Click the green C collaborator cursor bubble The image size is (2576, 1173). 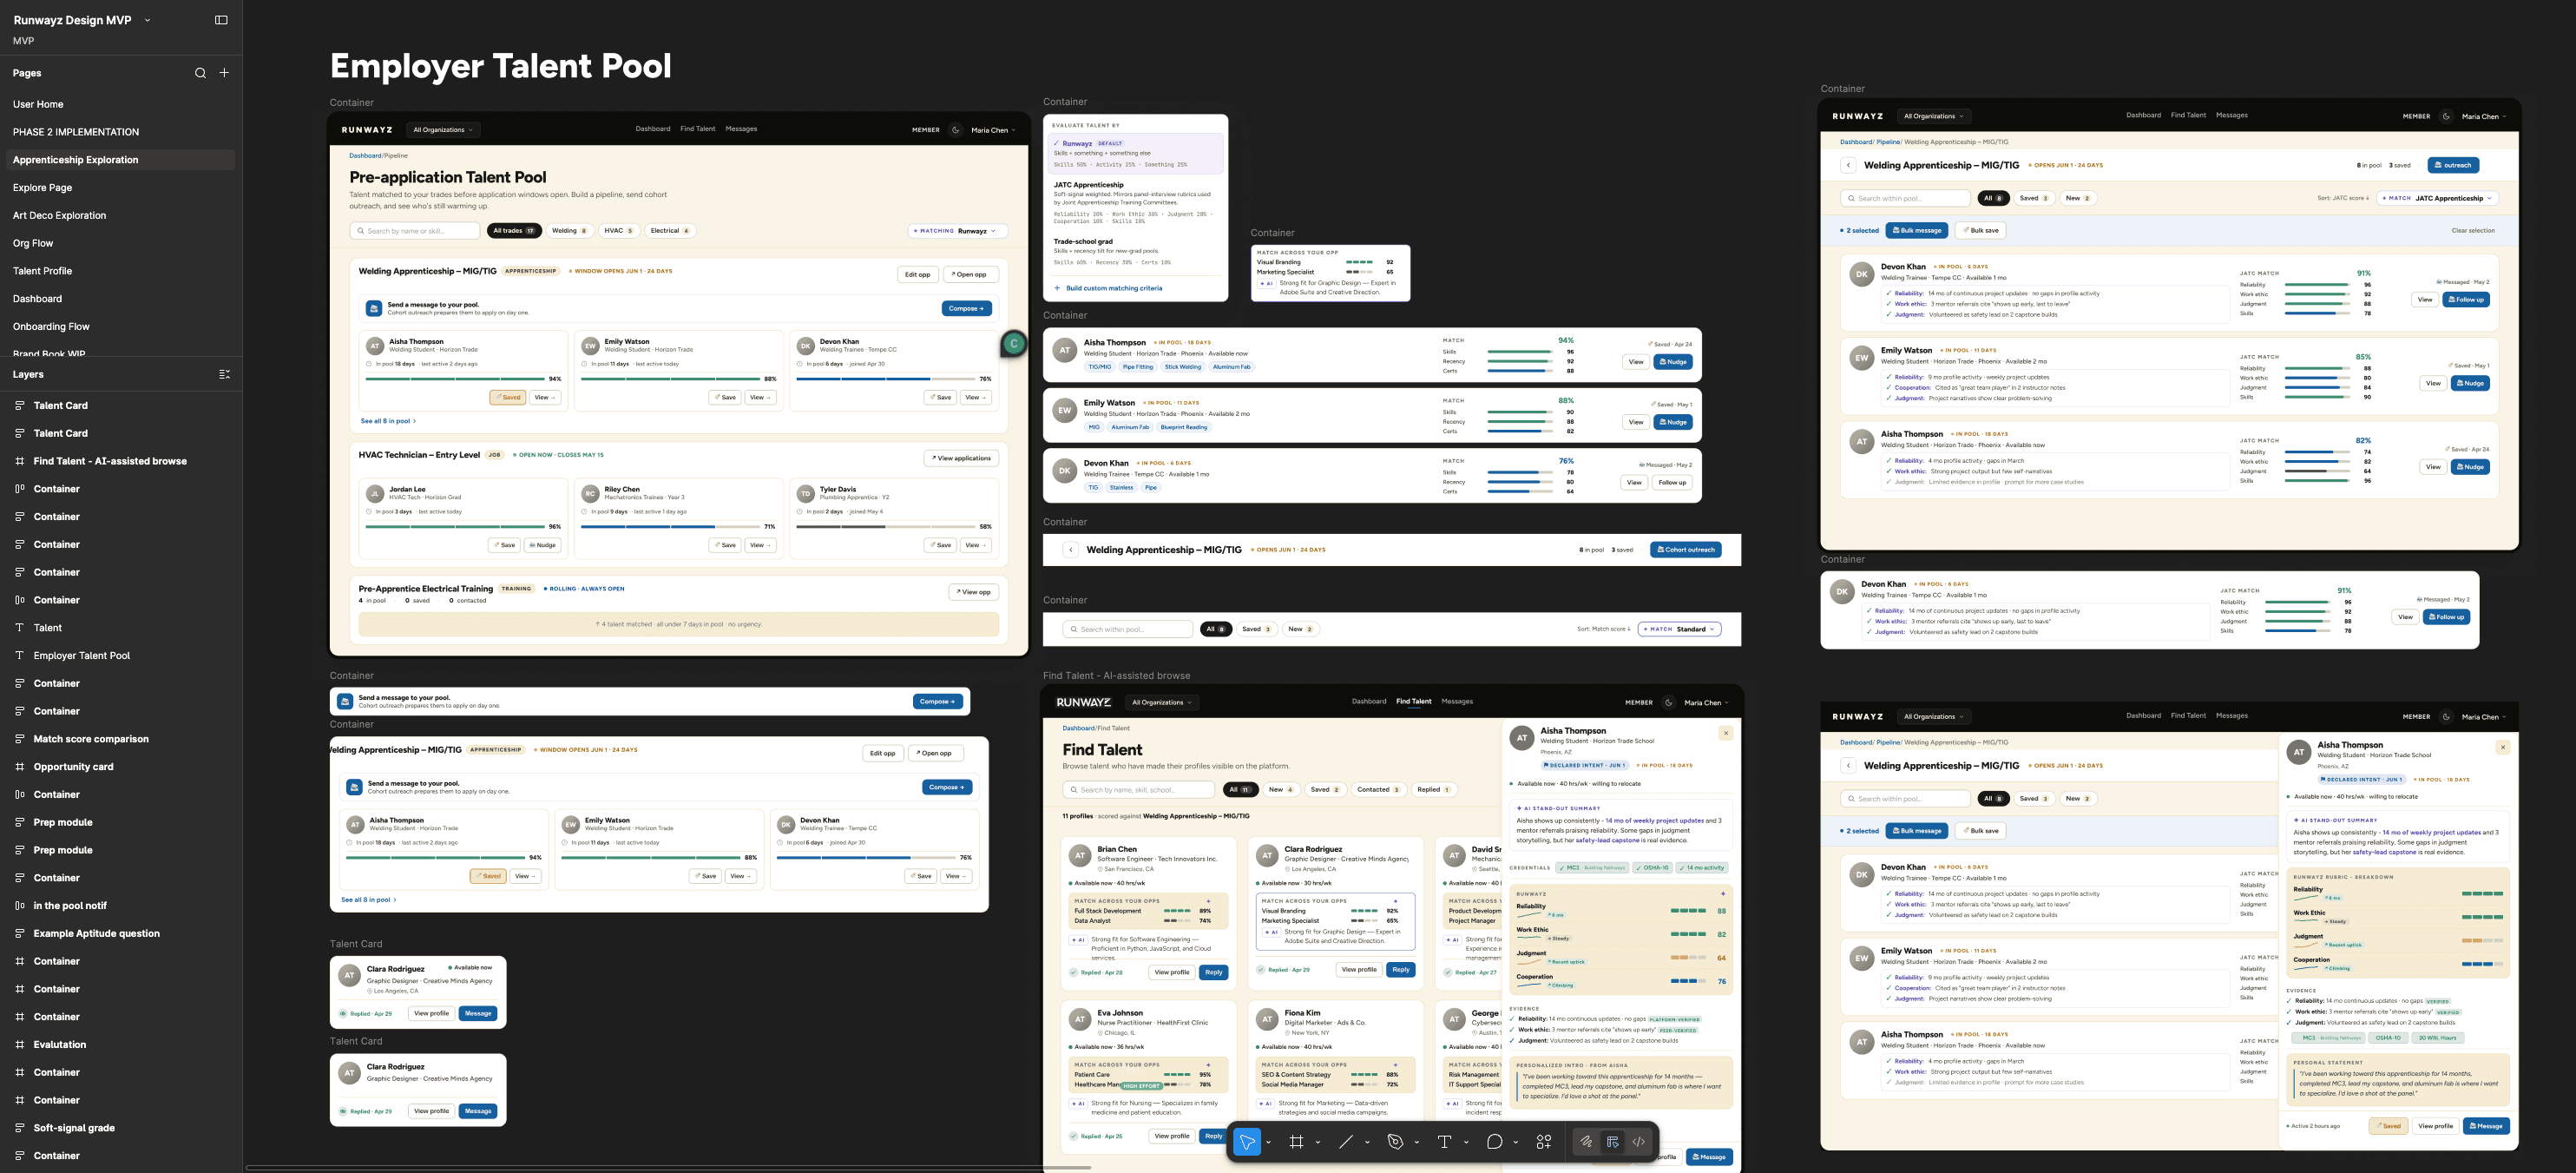click(x=1014, y=344)
